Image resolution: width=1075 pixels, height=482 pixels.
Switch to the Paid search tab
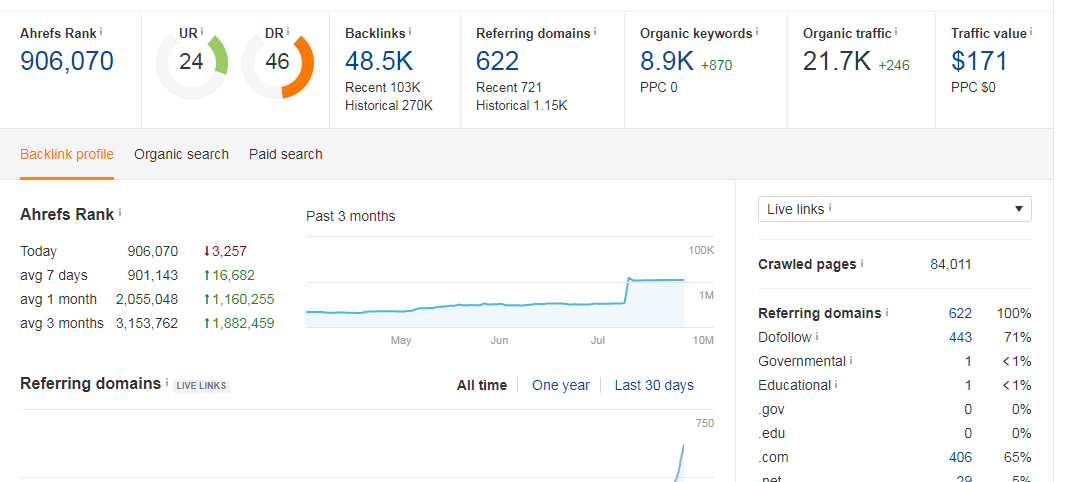tap(286, 154)
